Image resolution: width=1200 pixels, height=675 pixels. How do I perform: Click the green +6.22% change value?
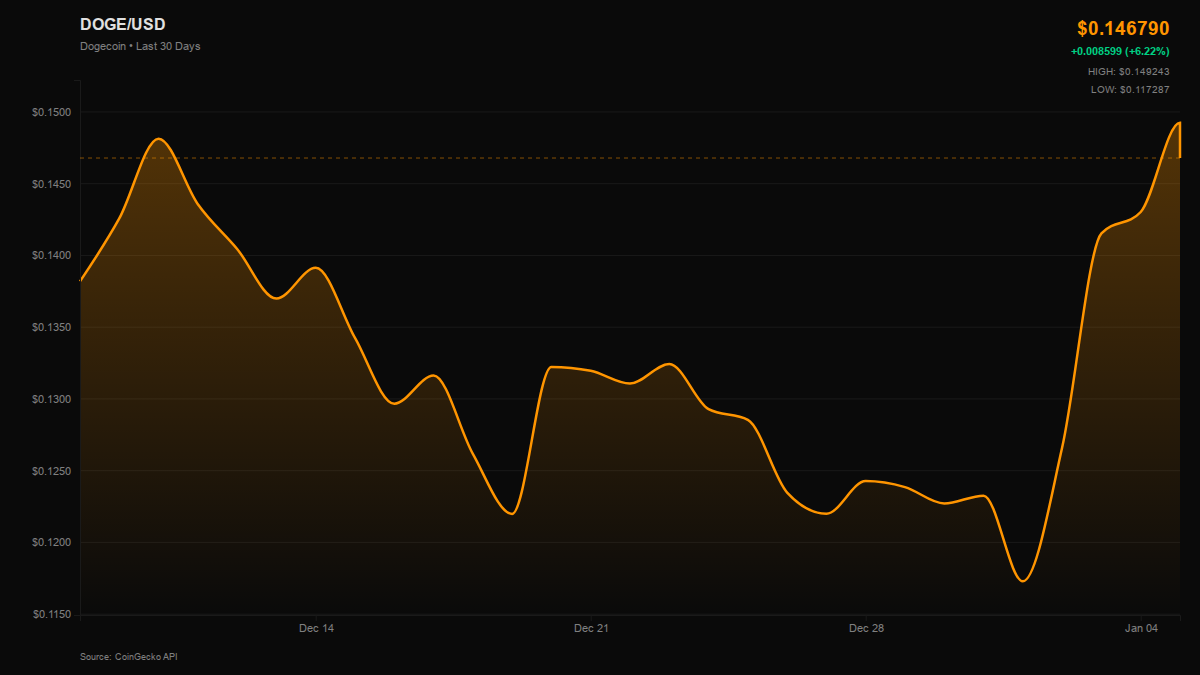pyautogui.click(x=1119, y=52)
